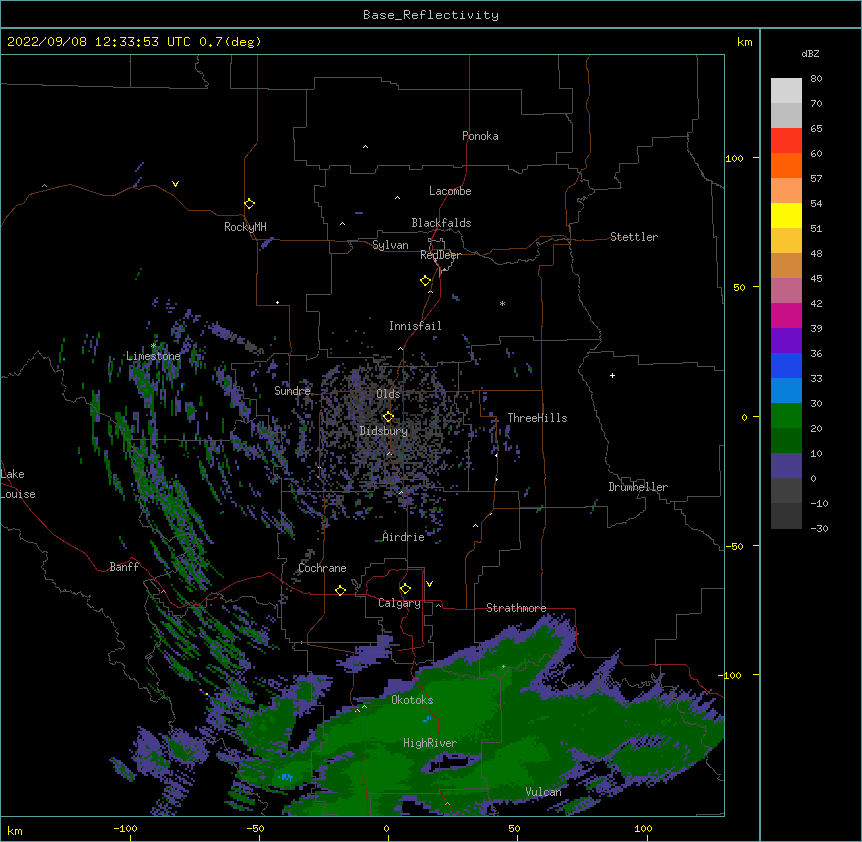
Task: Click the yellow marker above Calgary label
Action: (405, 589)
